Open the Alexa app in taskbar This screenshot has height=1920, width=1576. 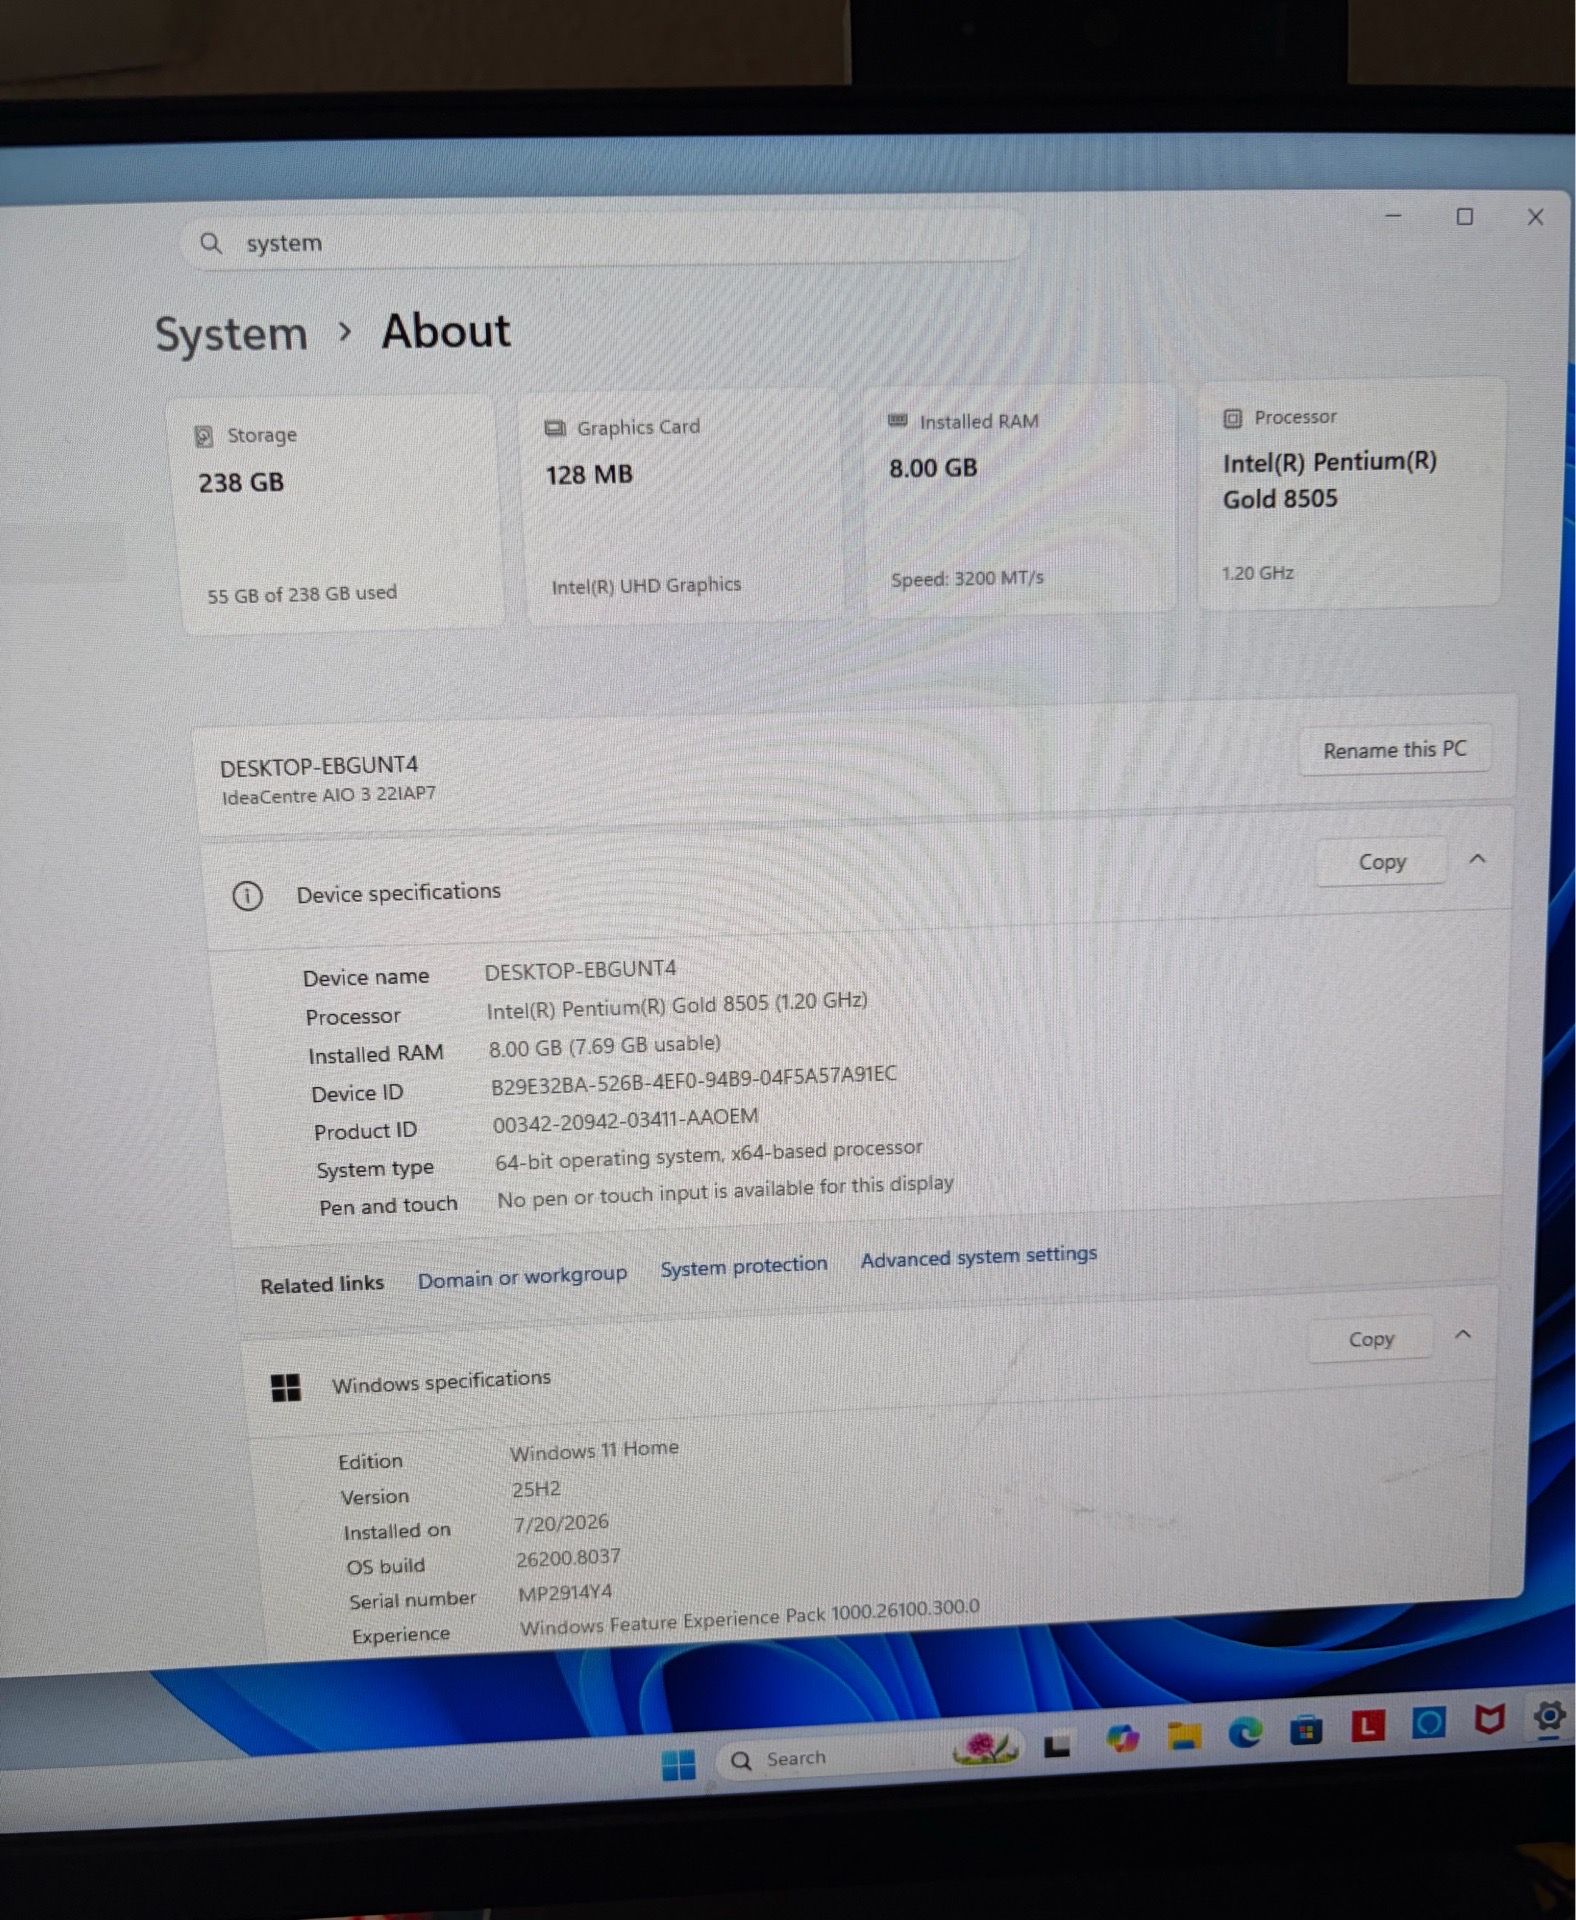click(1428, 1723)
